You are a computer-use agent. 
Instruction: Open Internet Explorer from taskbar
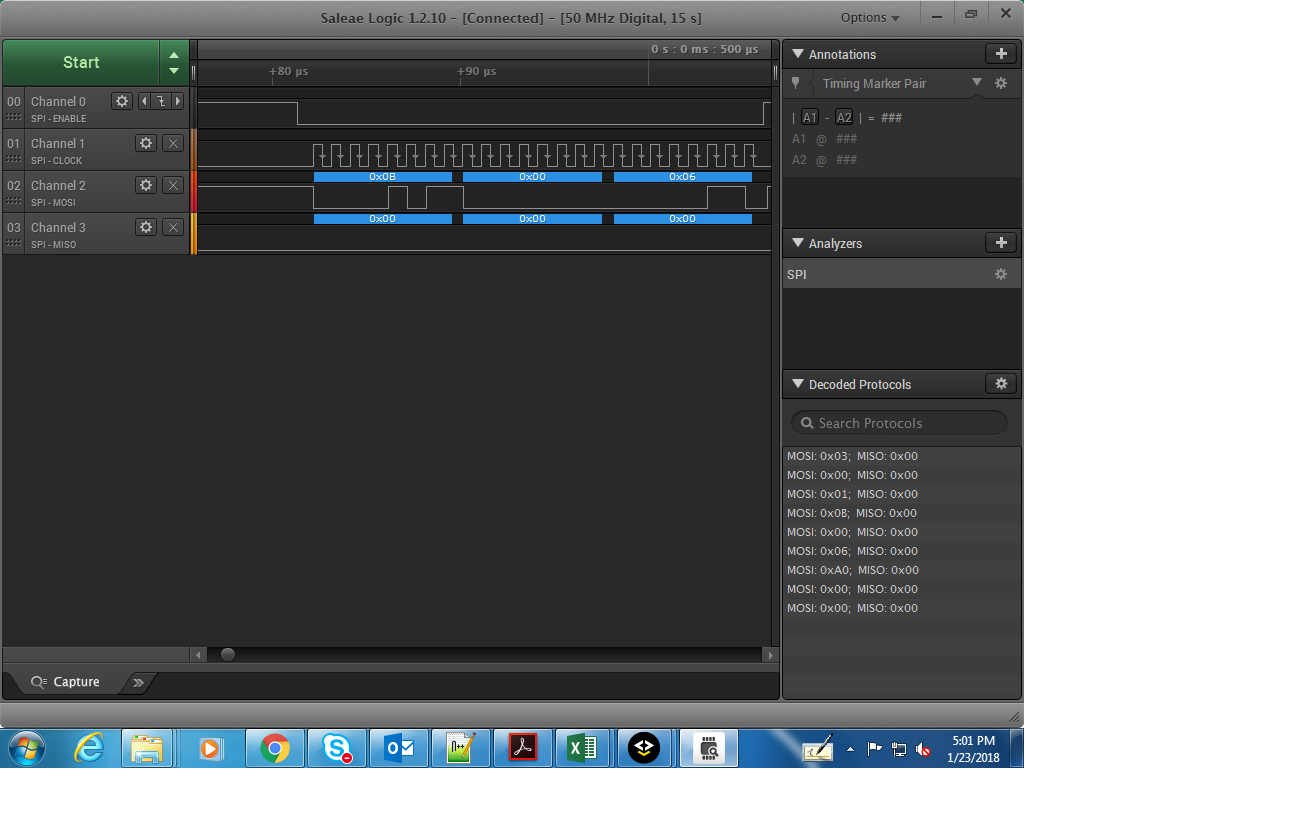tap(89, 748)
